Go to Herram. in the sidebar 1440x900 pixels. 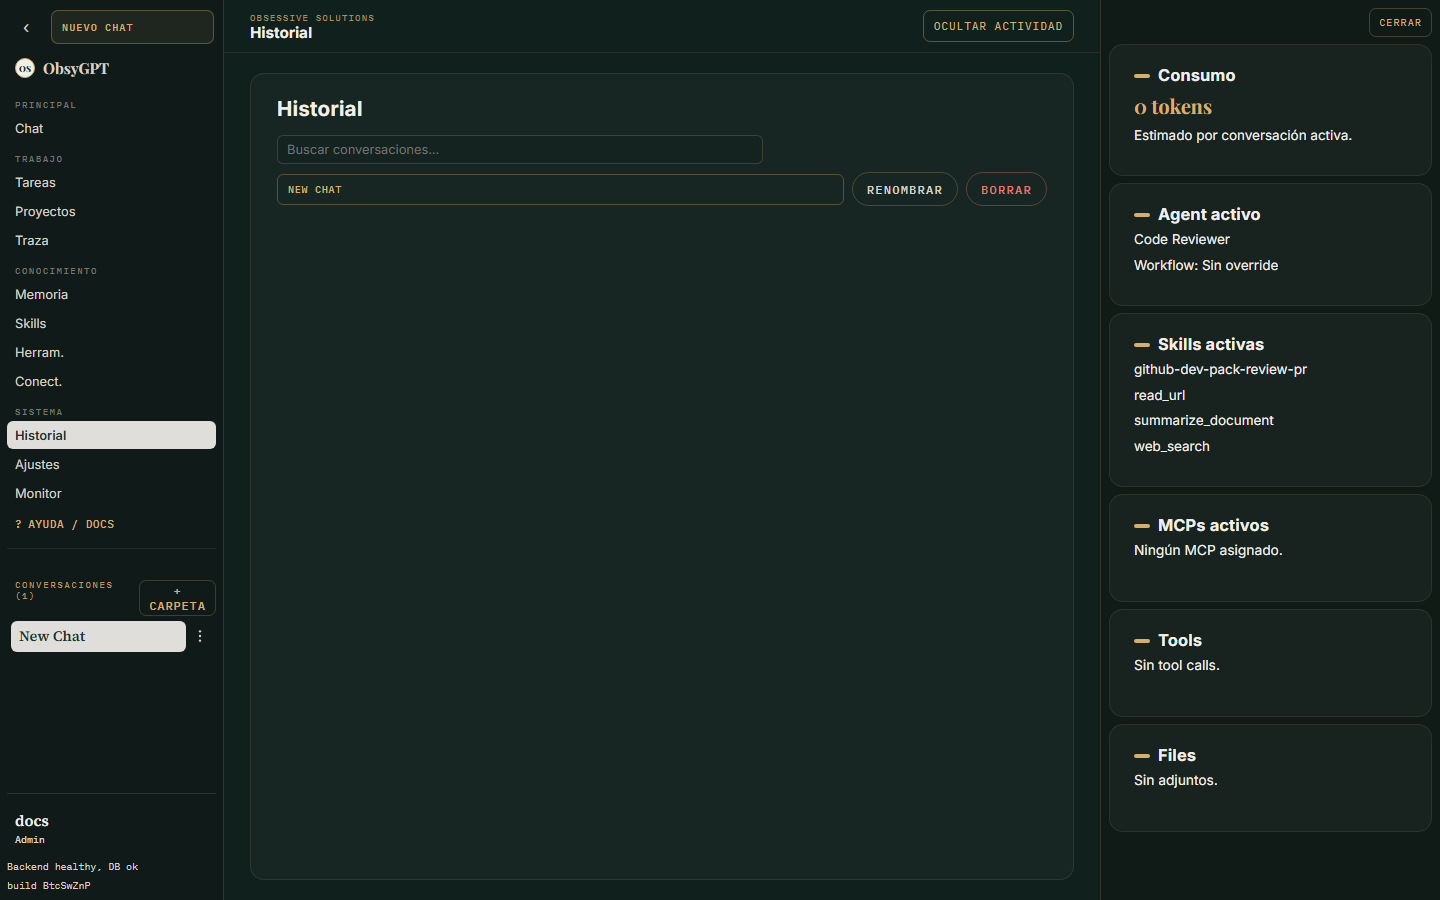(111, 353)
